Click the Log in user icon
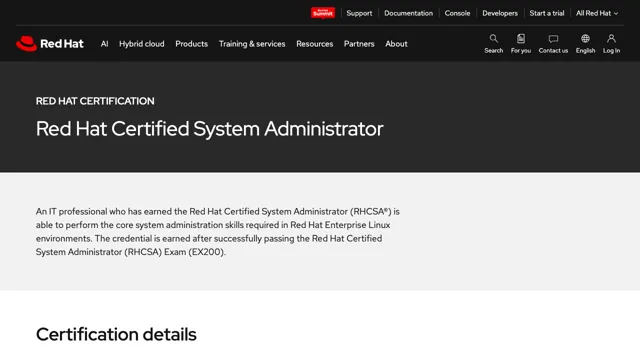 (611, 38)
